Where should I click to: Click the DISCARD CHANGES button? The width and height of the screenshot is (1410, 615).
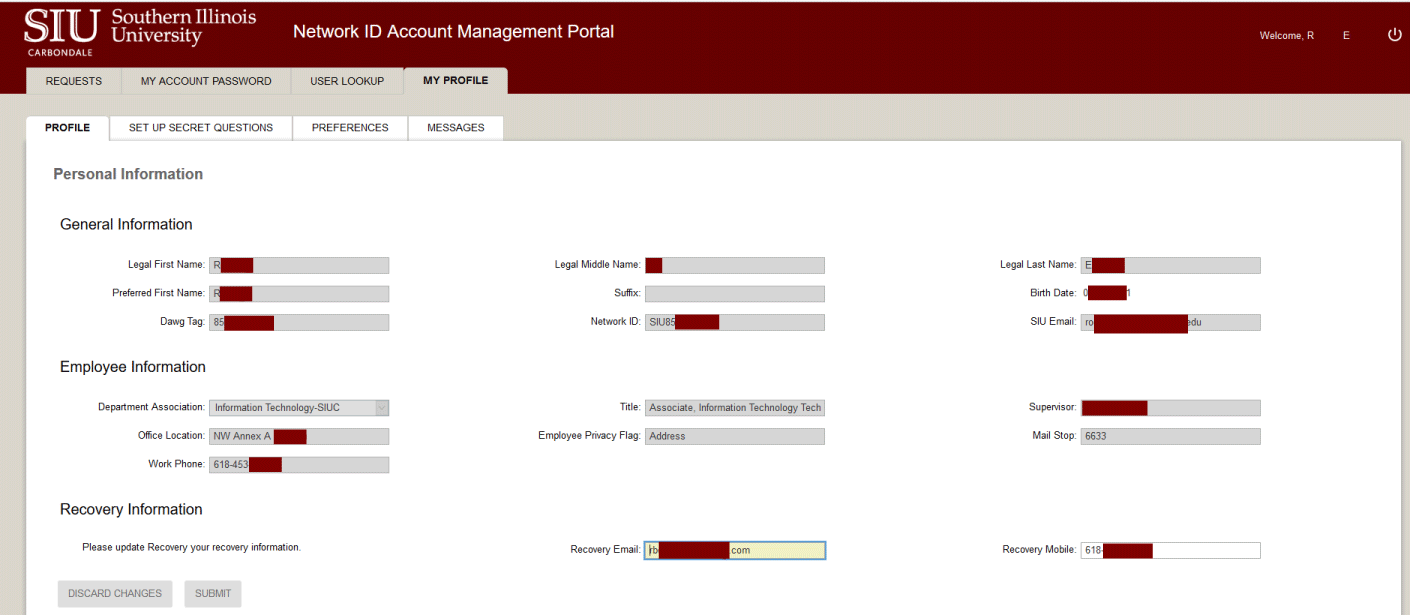click(114, 593)
